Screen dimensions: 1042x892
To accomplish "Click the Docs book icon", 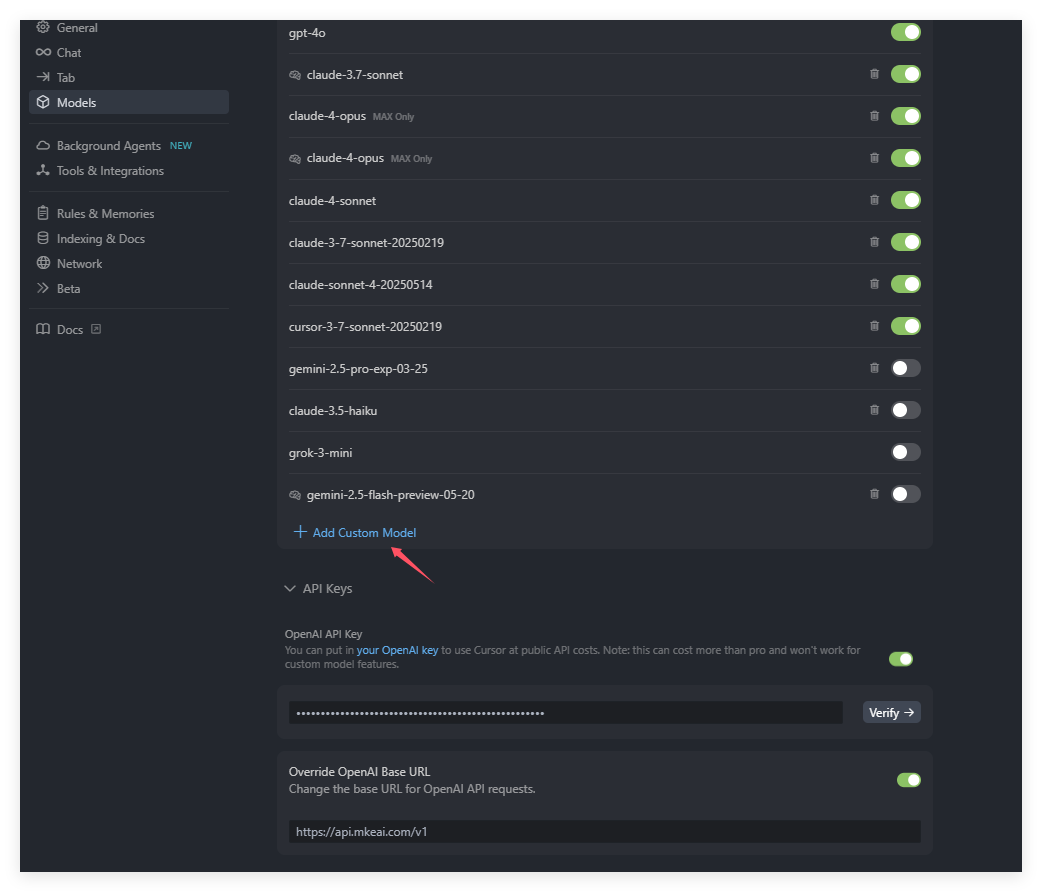I will click(43, 329).
